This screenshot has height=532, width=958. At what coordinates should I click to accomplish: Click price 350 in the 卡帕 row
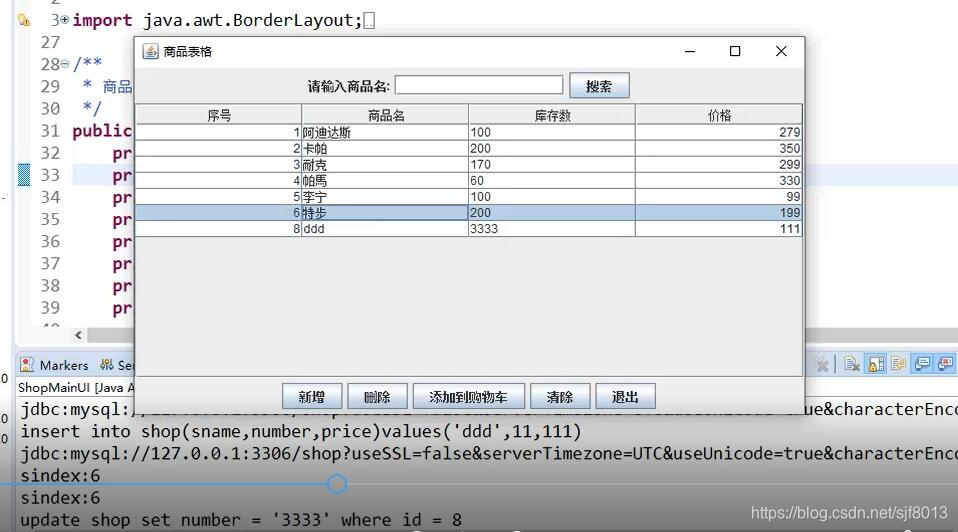[718, 148]
